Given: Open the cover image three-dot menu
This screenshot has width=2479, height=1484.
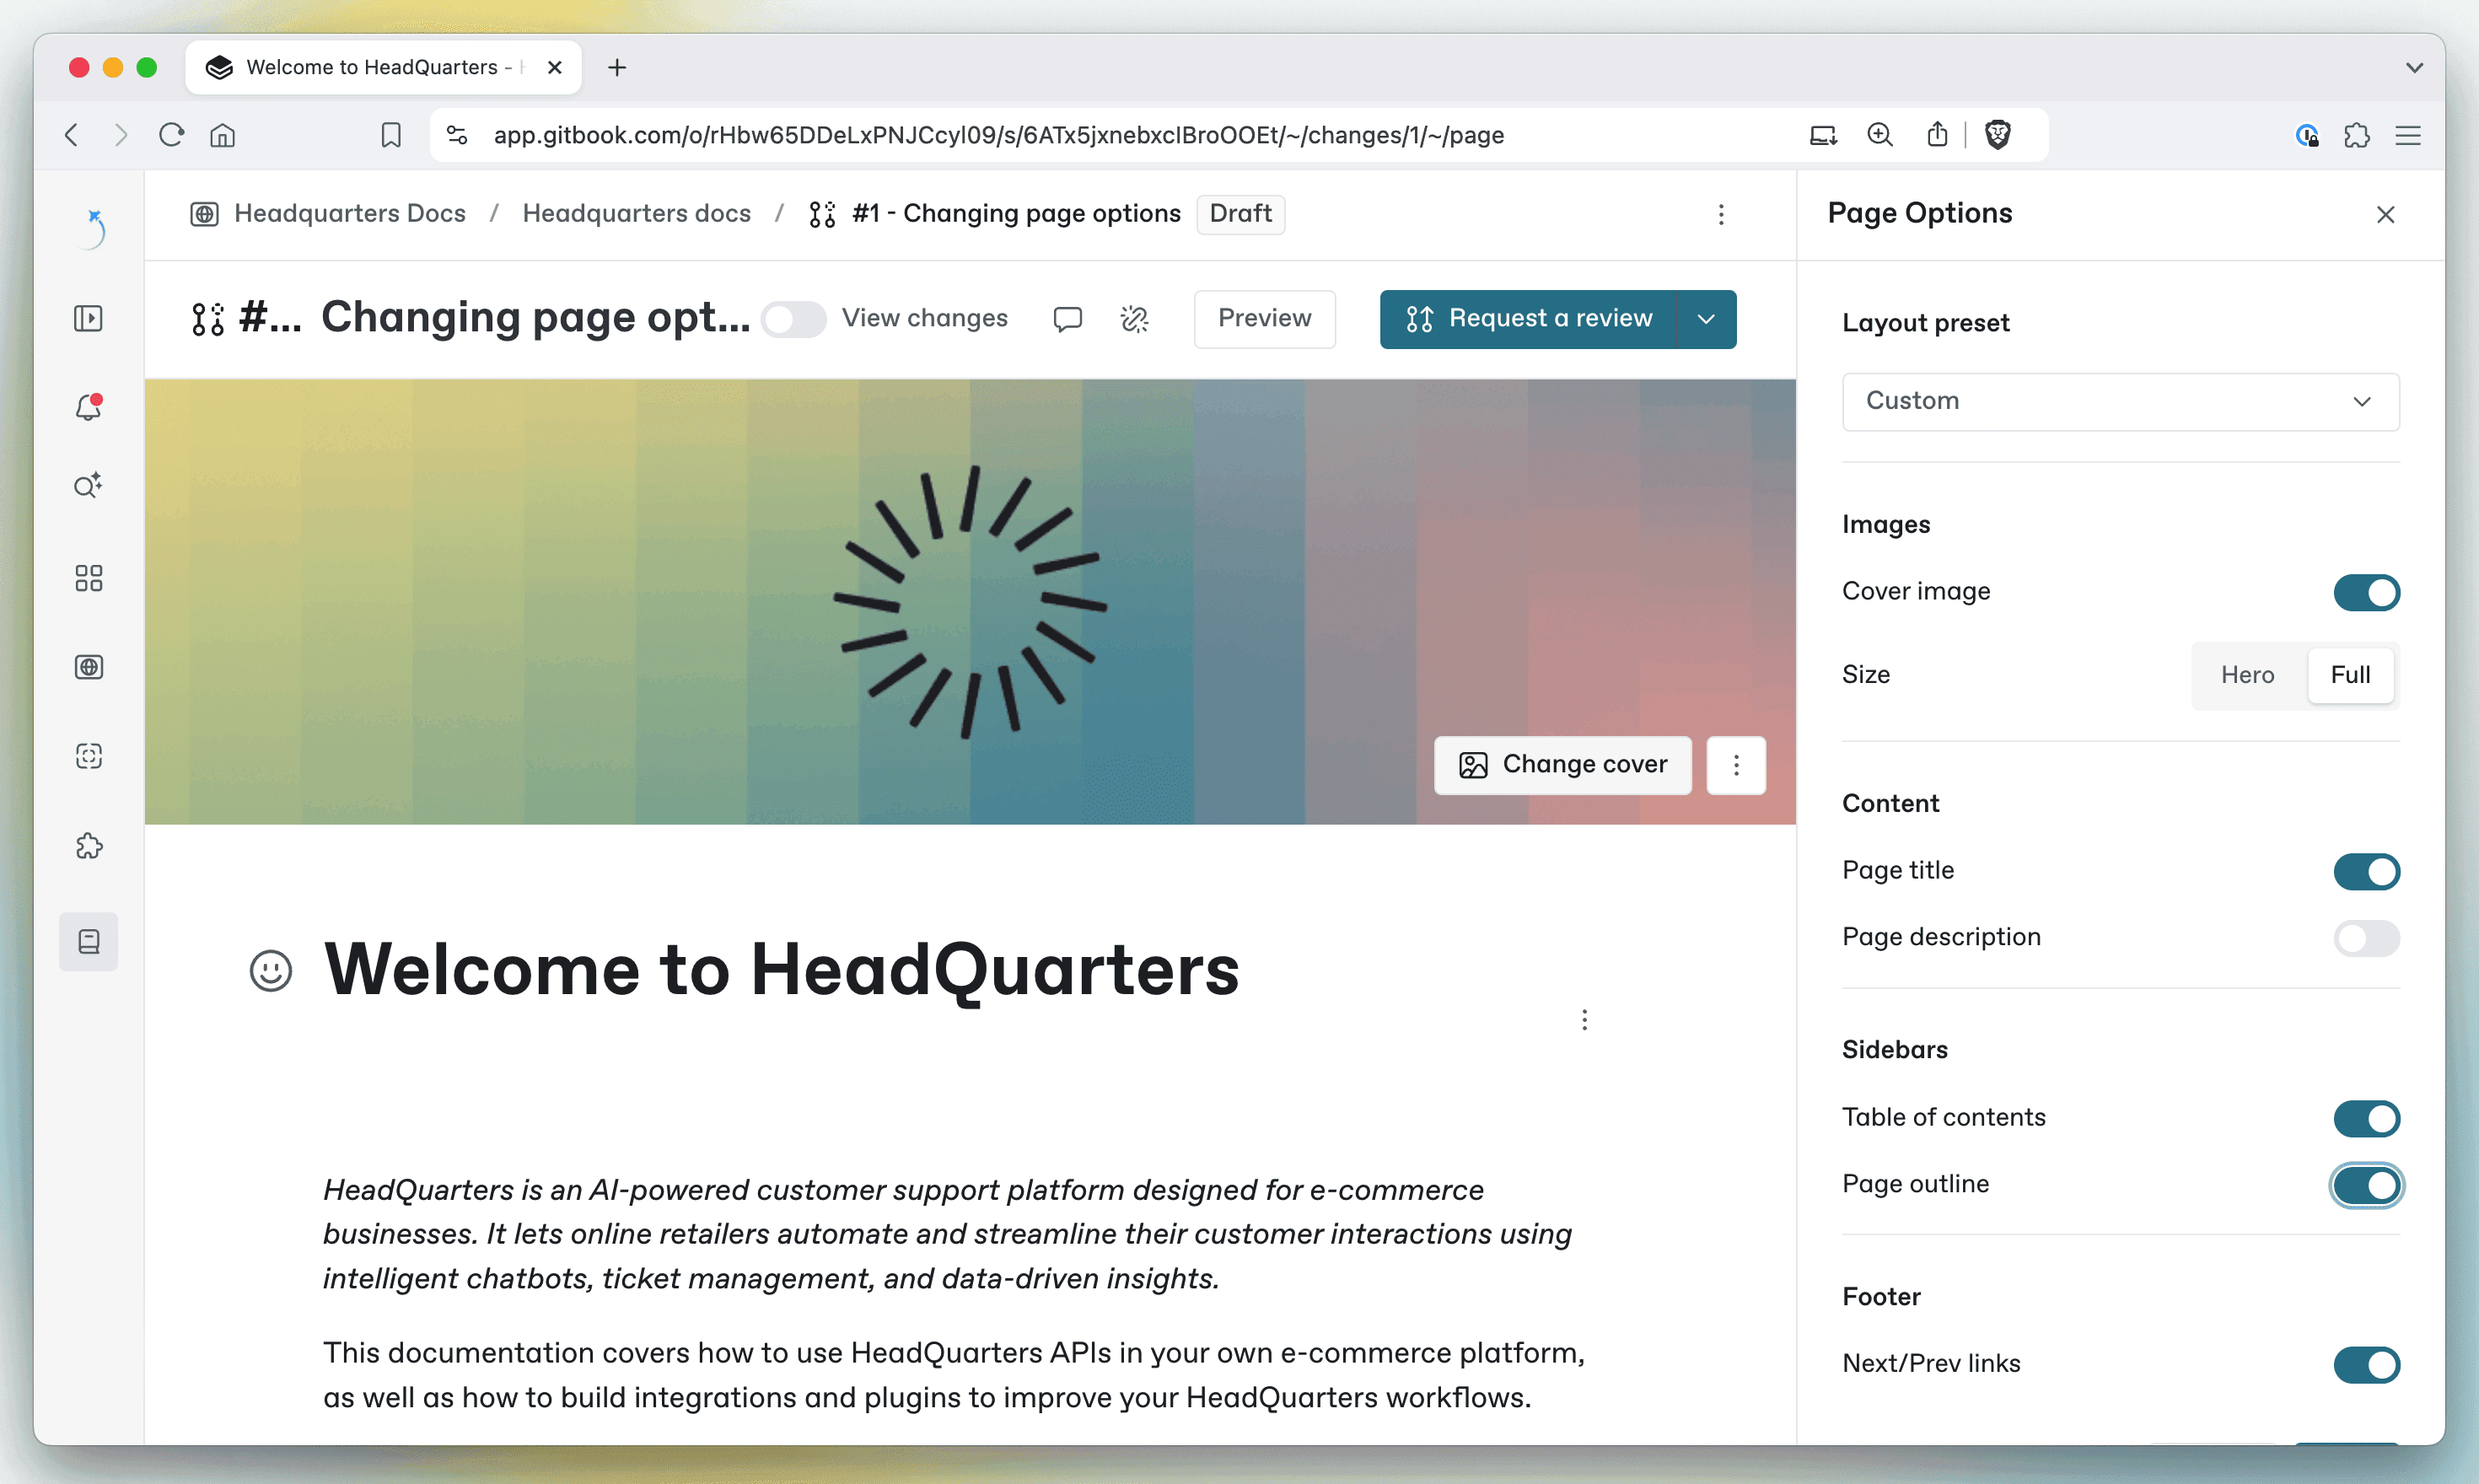Looking at the screenshot, I should point(1736,765).
